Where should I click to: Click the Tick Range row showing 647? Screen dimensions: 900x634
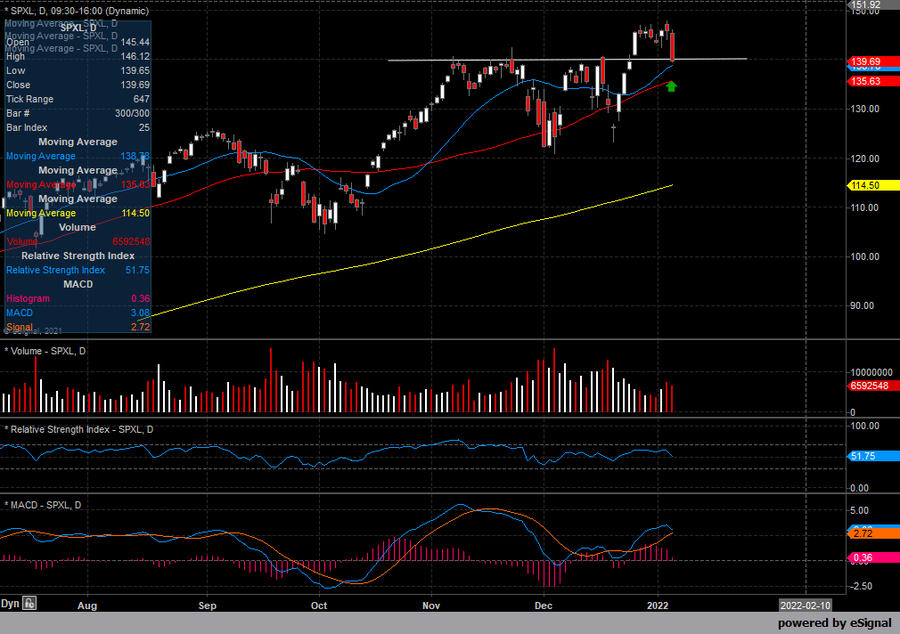pyautogui.click(x=77, y=99)
